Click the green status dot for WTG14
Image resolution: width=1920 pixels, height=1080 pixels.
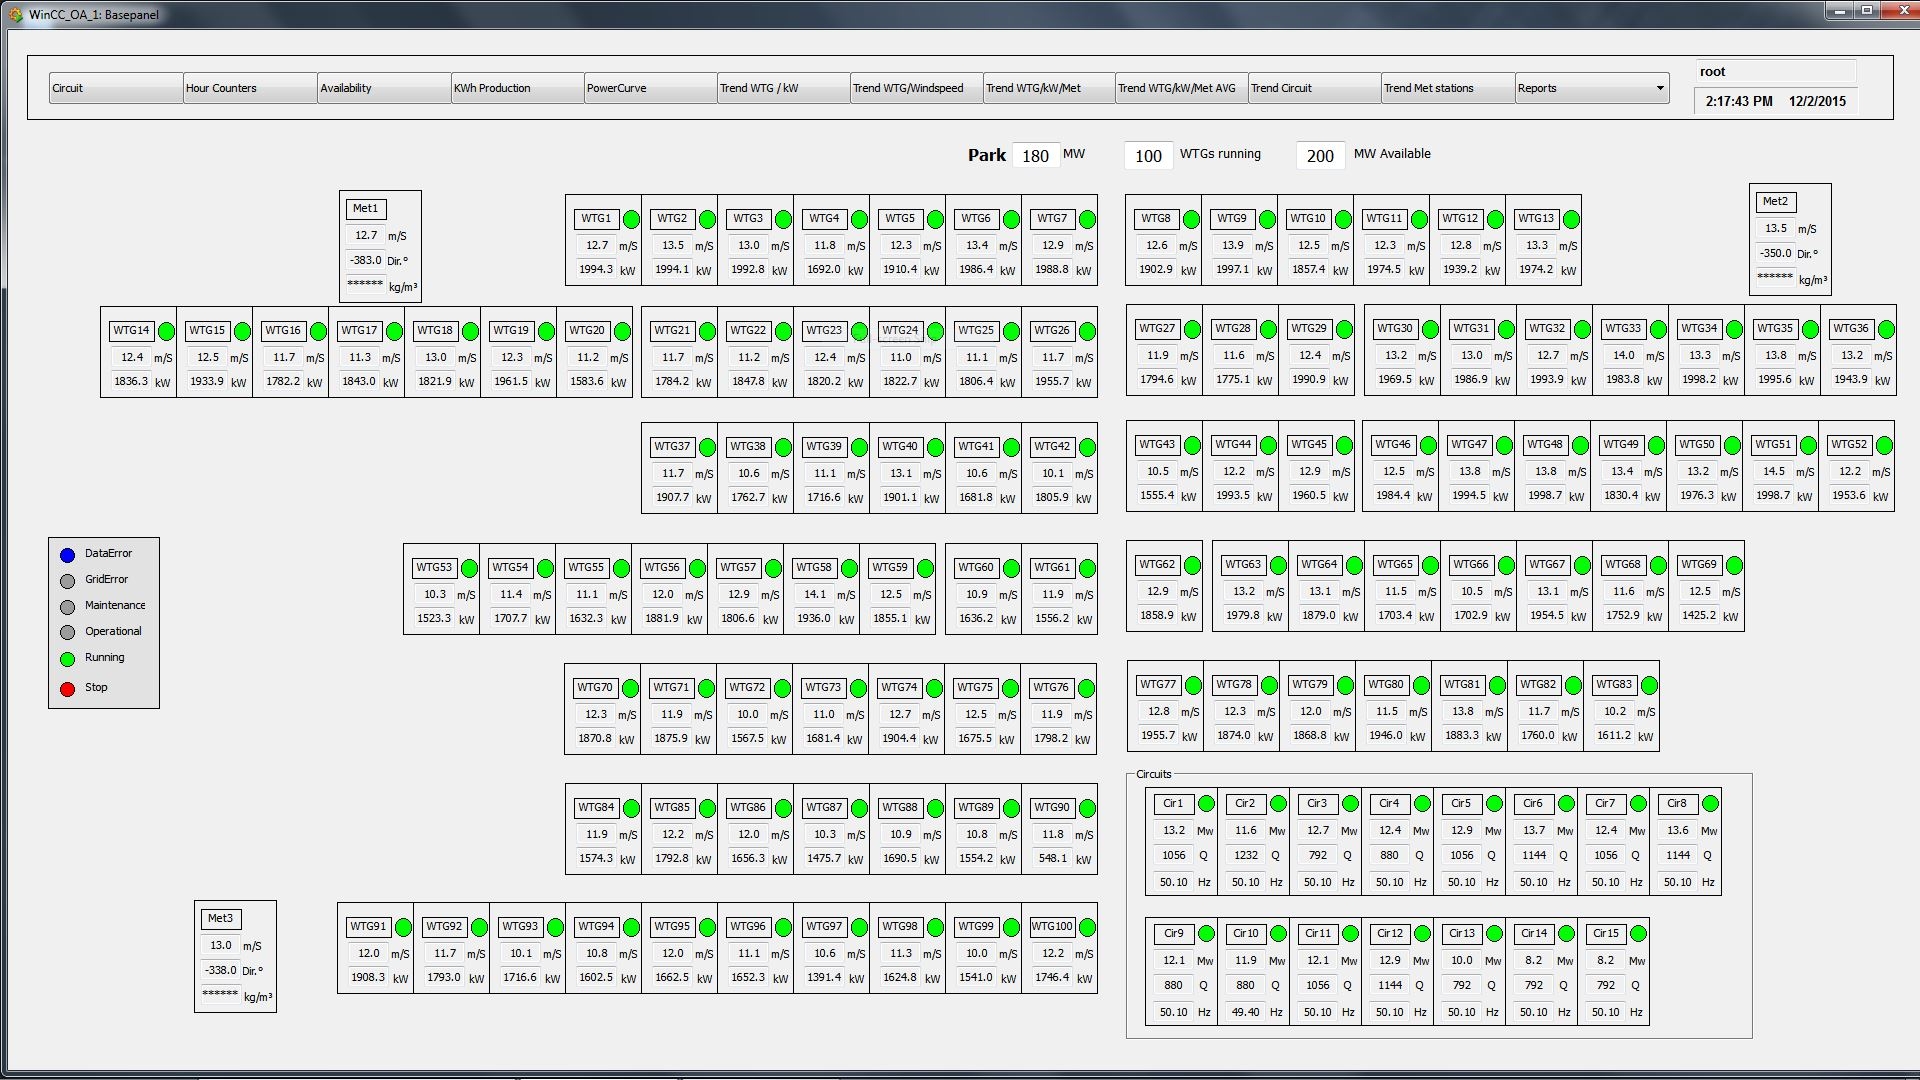pos(166,331)
